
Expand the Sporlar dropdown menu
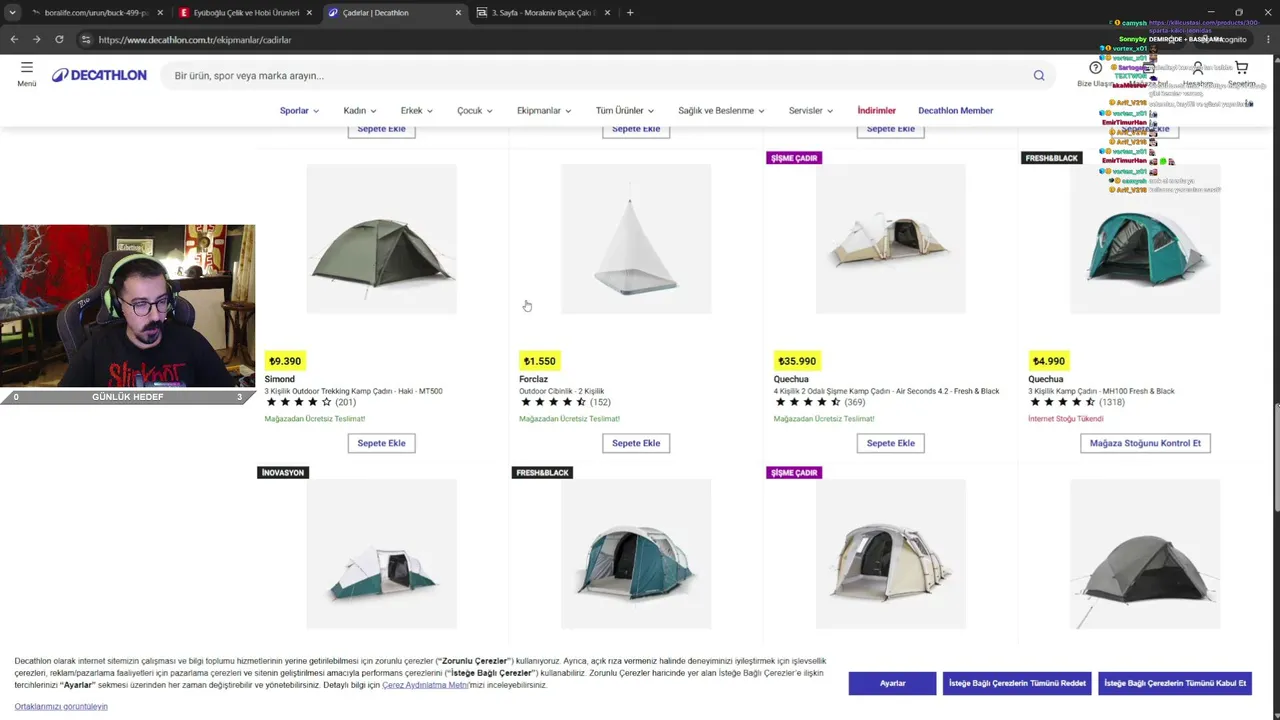point(299,110)
